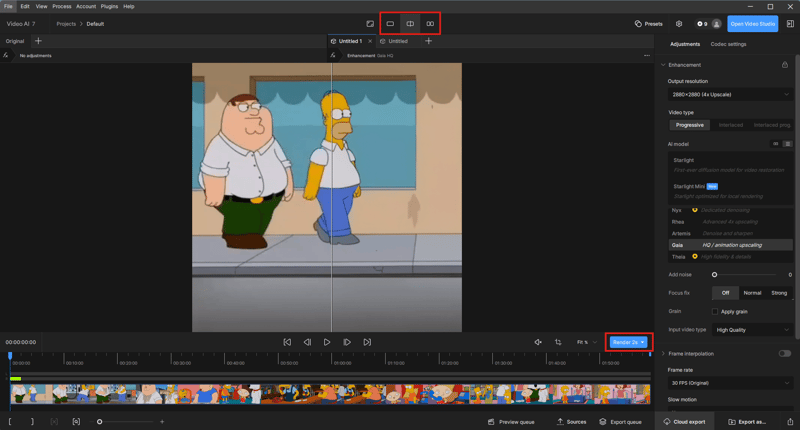Play the video preview
The height and width of the screenshot is (430, 800).
click(x=327, y=342)
